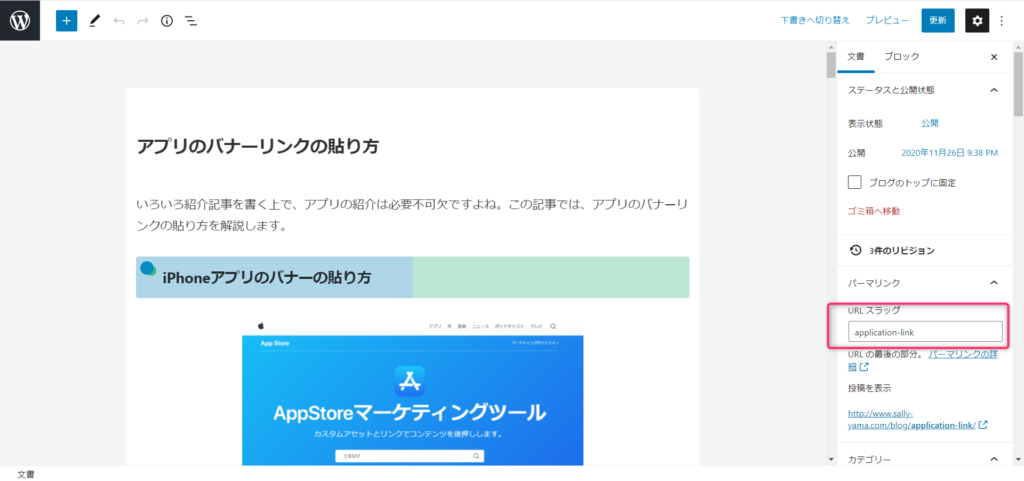Image resolution: width=1024 pixels, height=481 pixels.
Task: Click the blue circle icon in the heading
Action: pos(148,268)
